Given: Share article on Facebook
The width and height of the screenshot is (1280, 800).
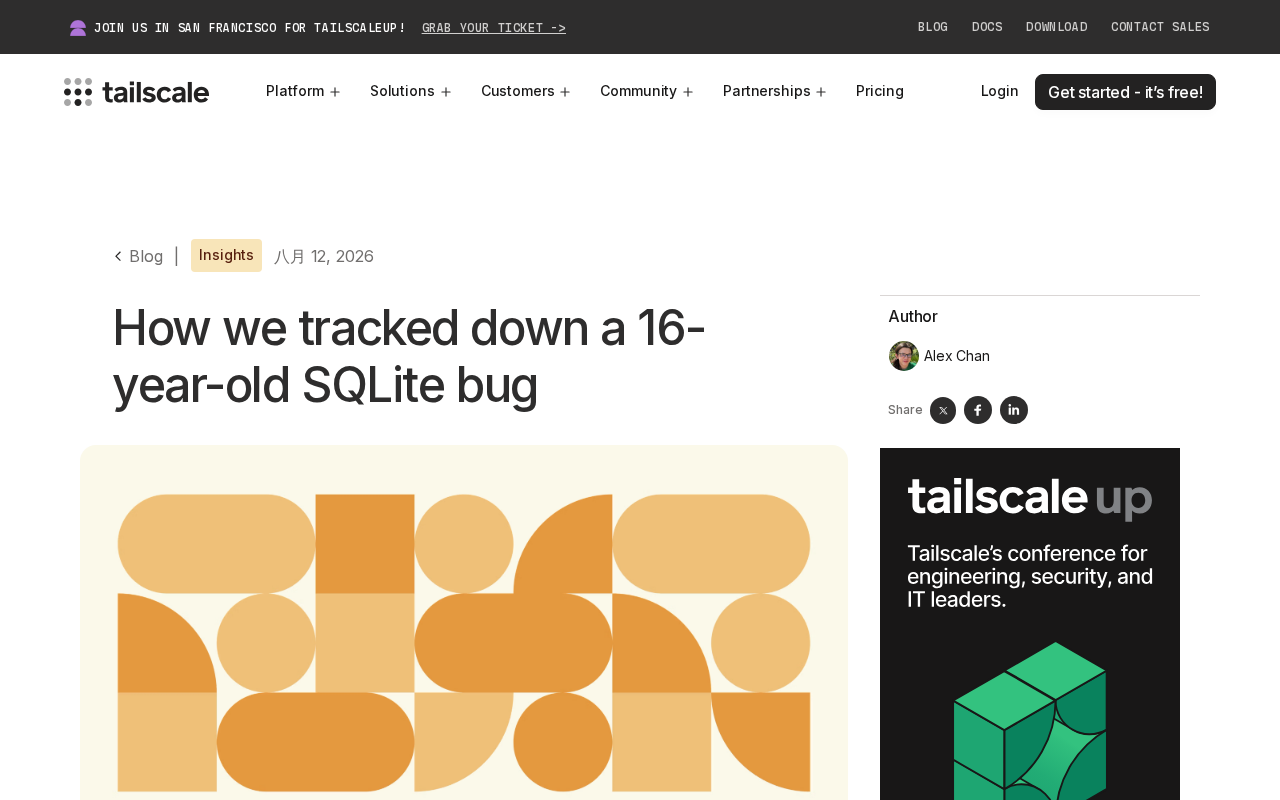Looking at the screenshot, I should (978, 410).
